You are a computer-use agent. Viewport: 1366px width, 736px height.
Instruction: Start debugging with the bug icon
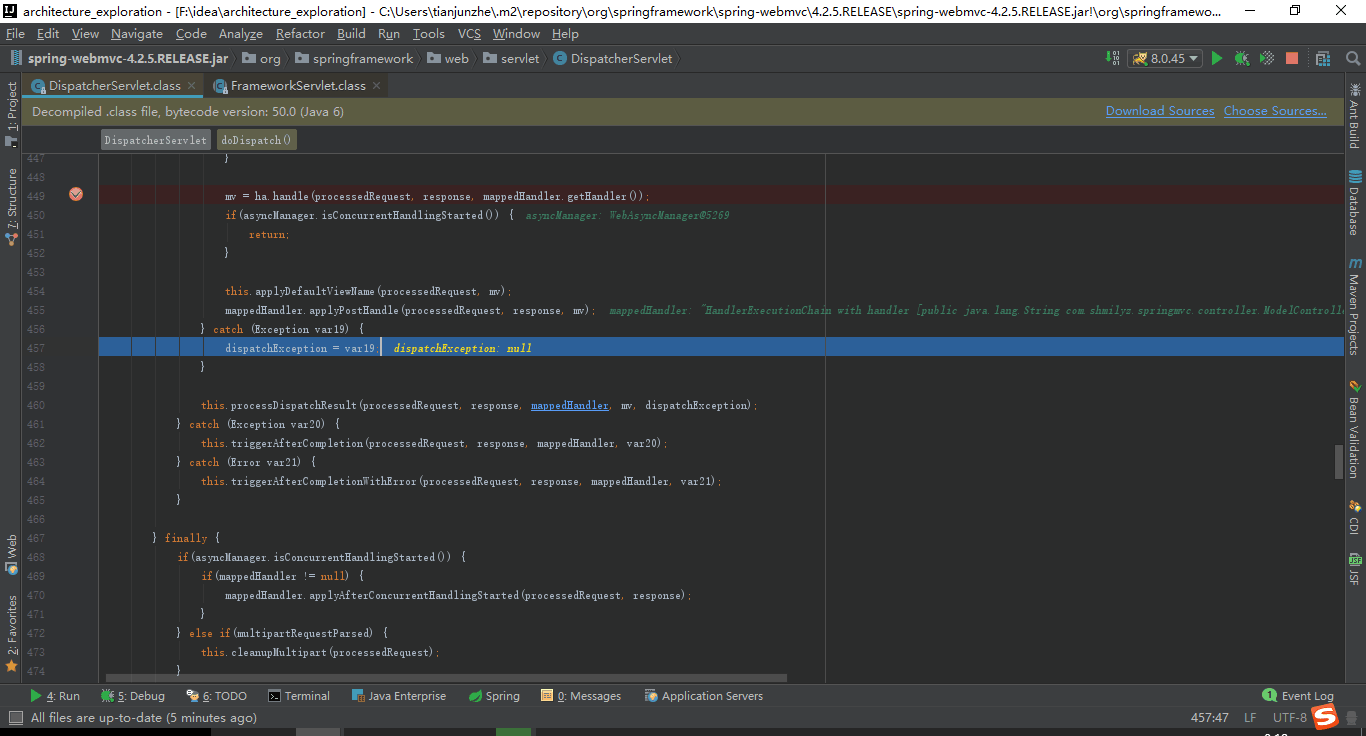pyautogui.click(x=1241, y=59)
